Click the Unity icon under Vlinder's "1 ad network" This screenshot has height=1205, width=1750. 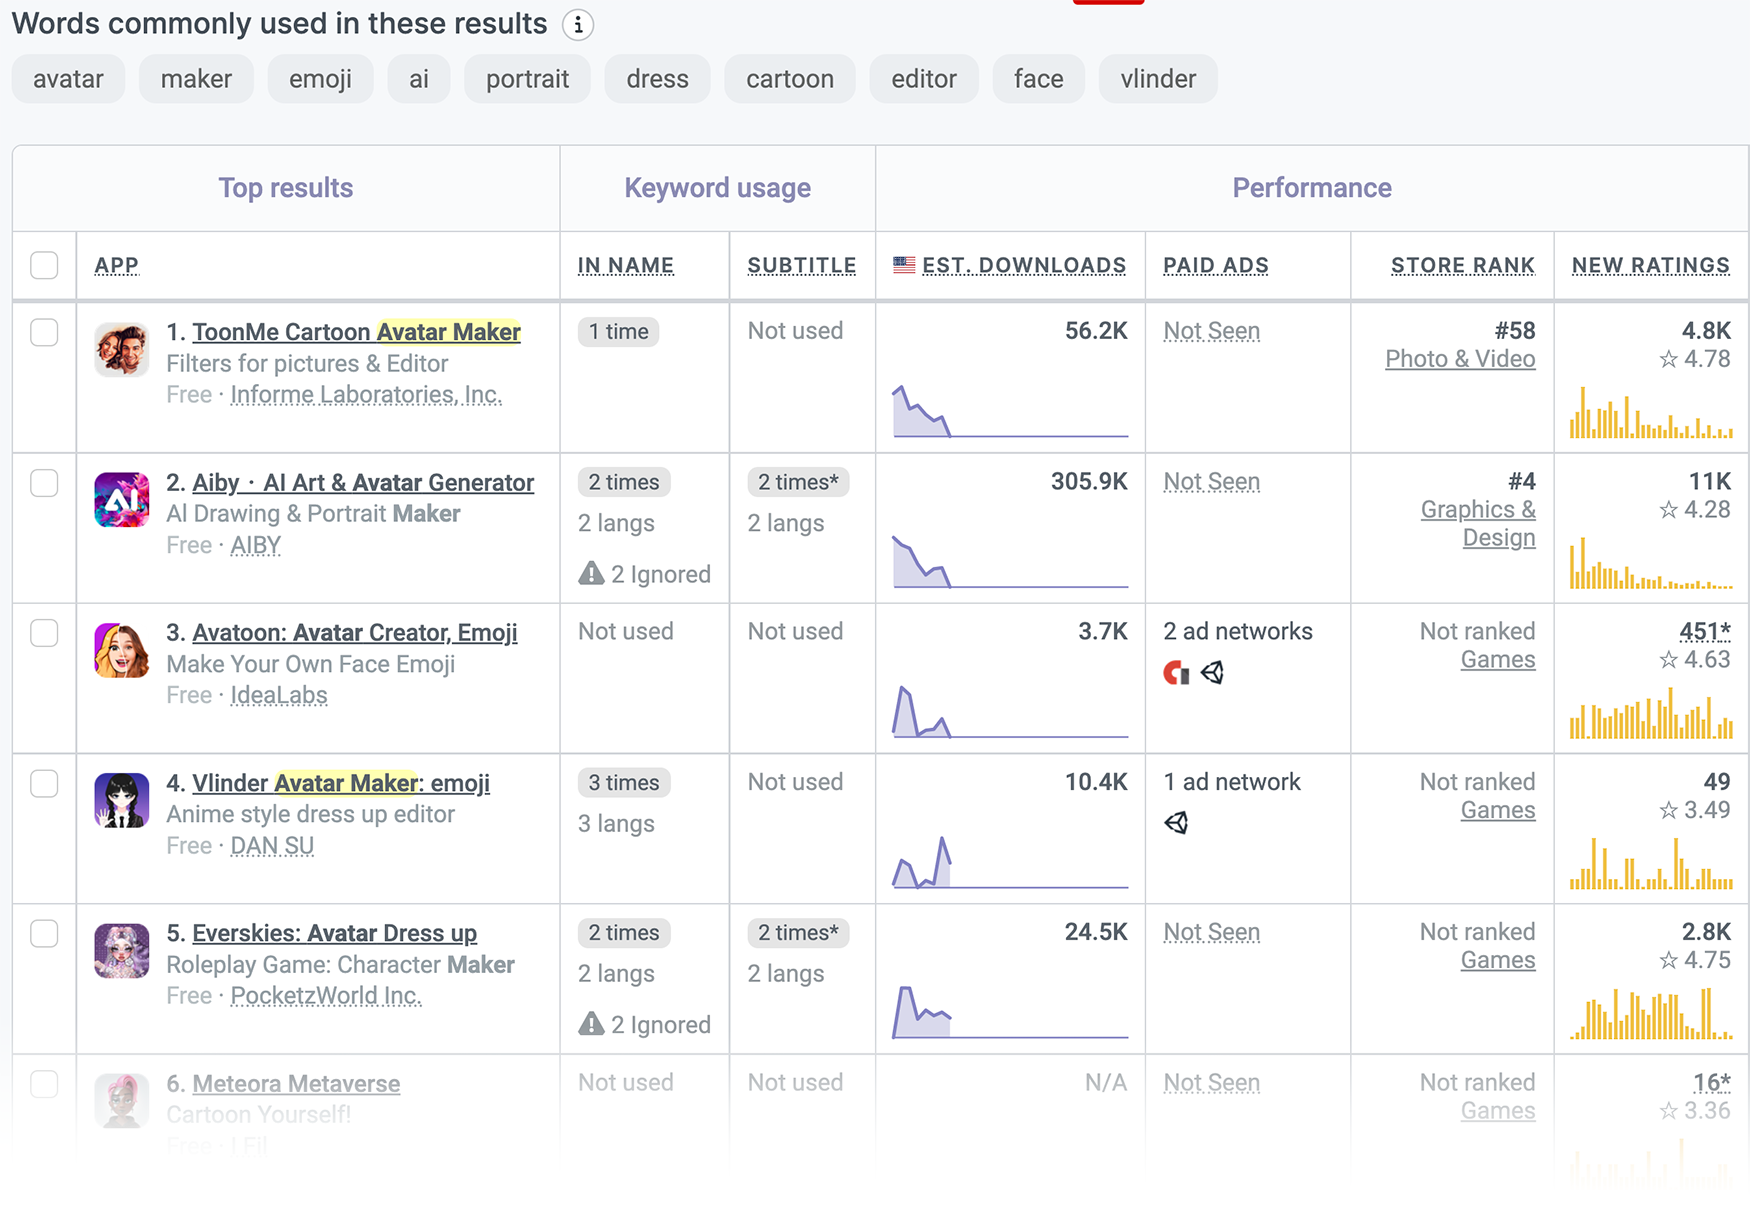(x=1177, y=823)
